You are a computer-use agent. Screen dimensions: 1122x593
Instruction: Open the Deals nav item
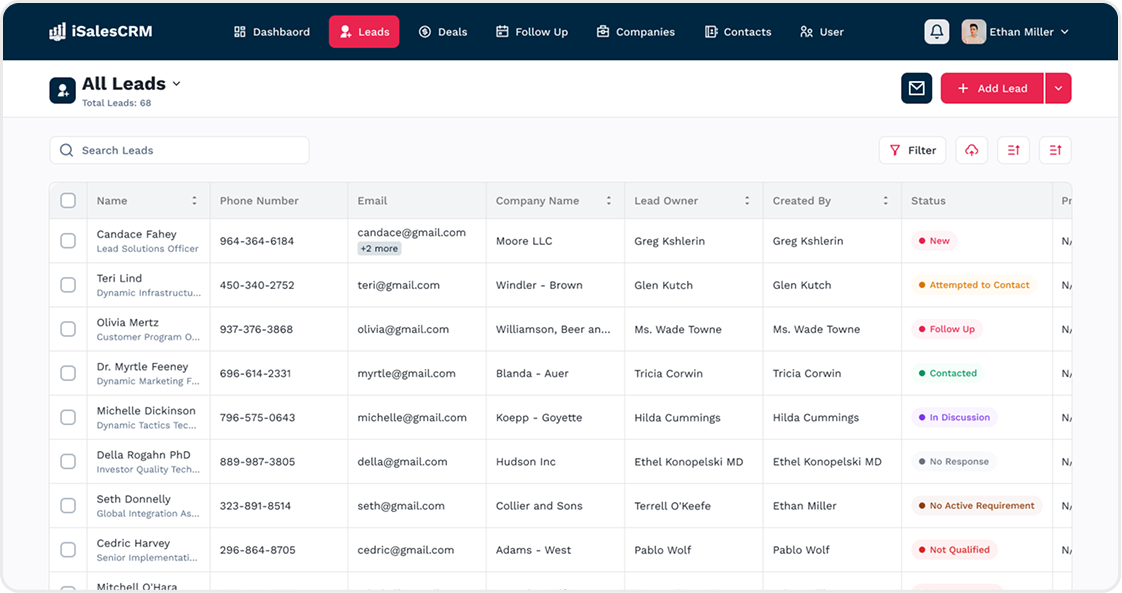pos(443,31)
